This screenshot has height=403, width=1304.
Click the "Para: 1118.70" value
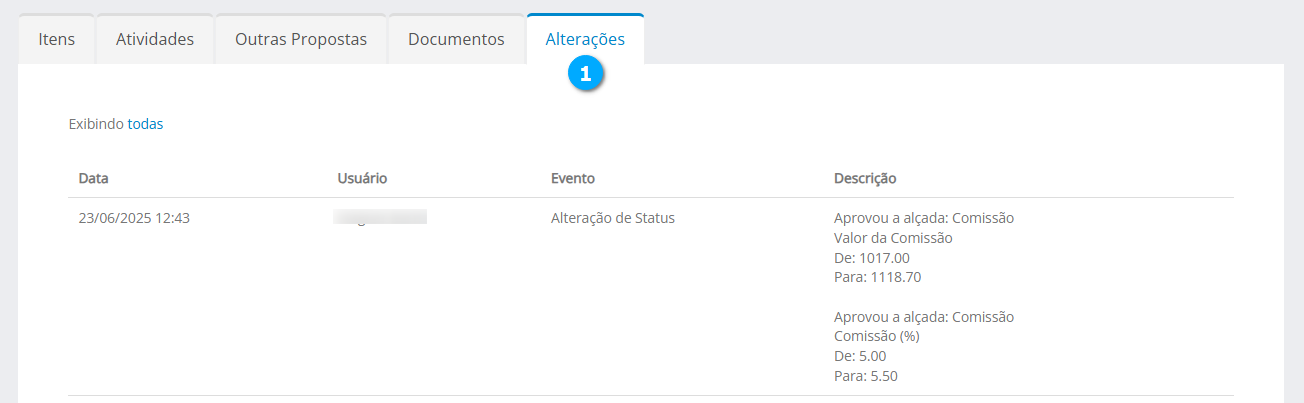pos(877,277)
